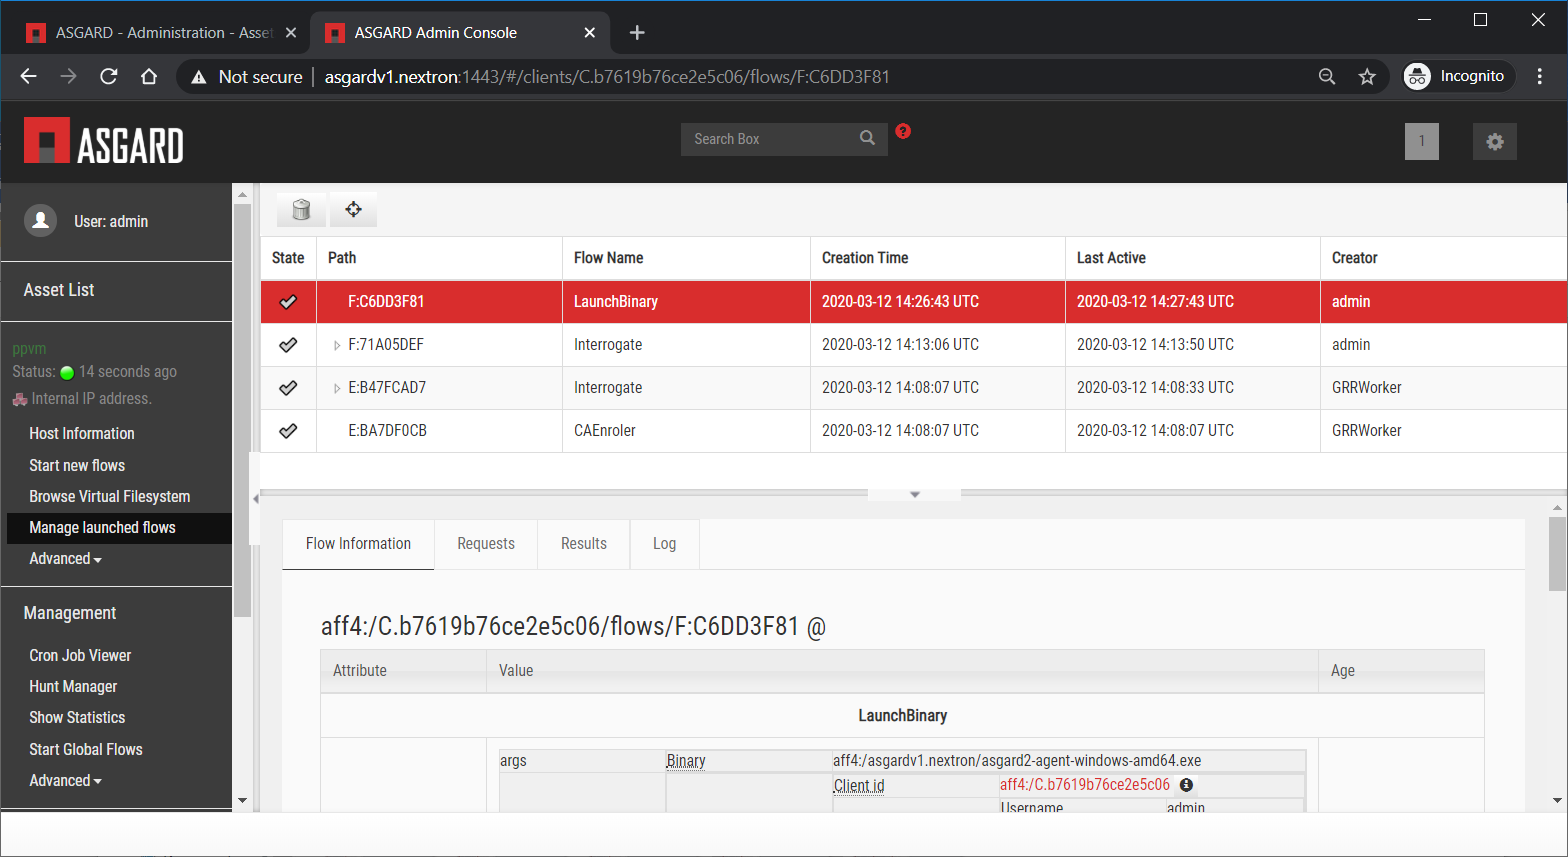This screenshot has width=1568, height=857.
Task: Open Host Information in sidebar
Action: point(82,433)
